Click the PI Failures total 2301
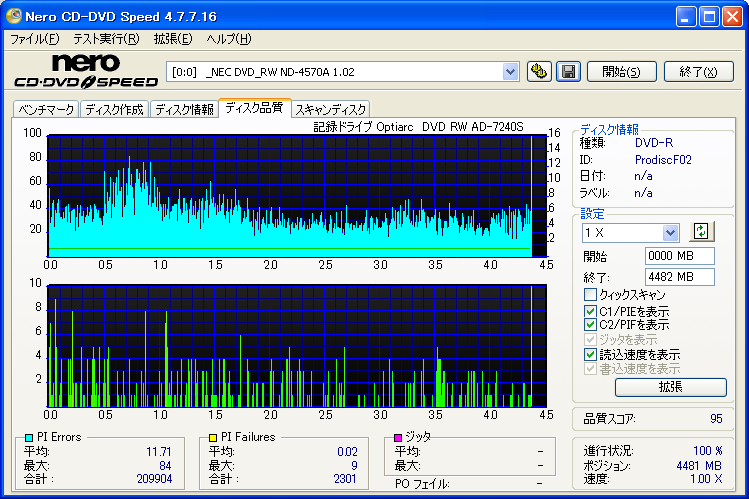 tap(345, 478)
